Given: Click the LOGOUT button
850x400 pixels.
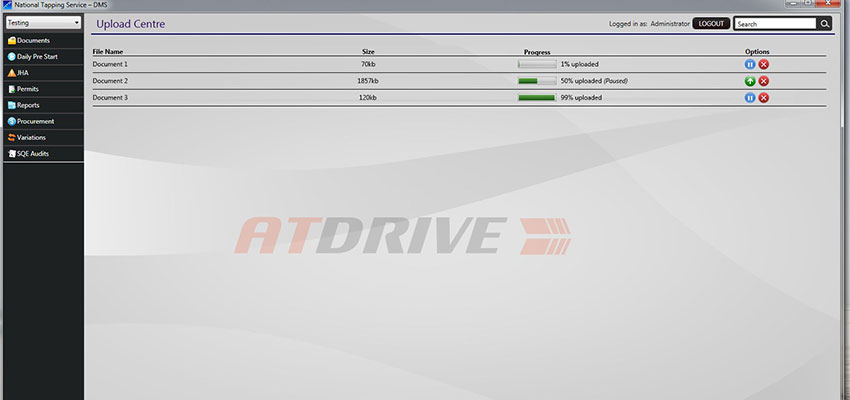Looking at the screenshot, I should tap(711, 24).
